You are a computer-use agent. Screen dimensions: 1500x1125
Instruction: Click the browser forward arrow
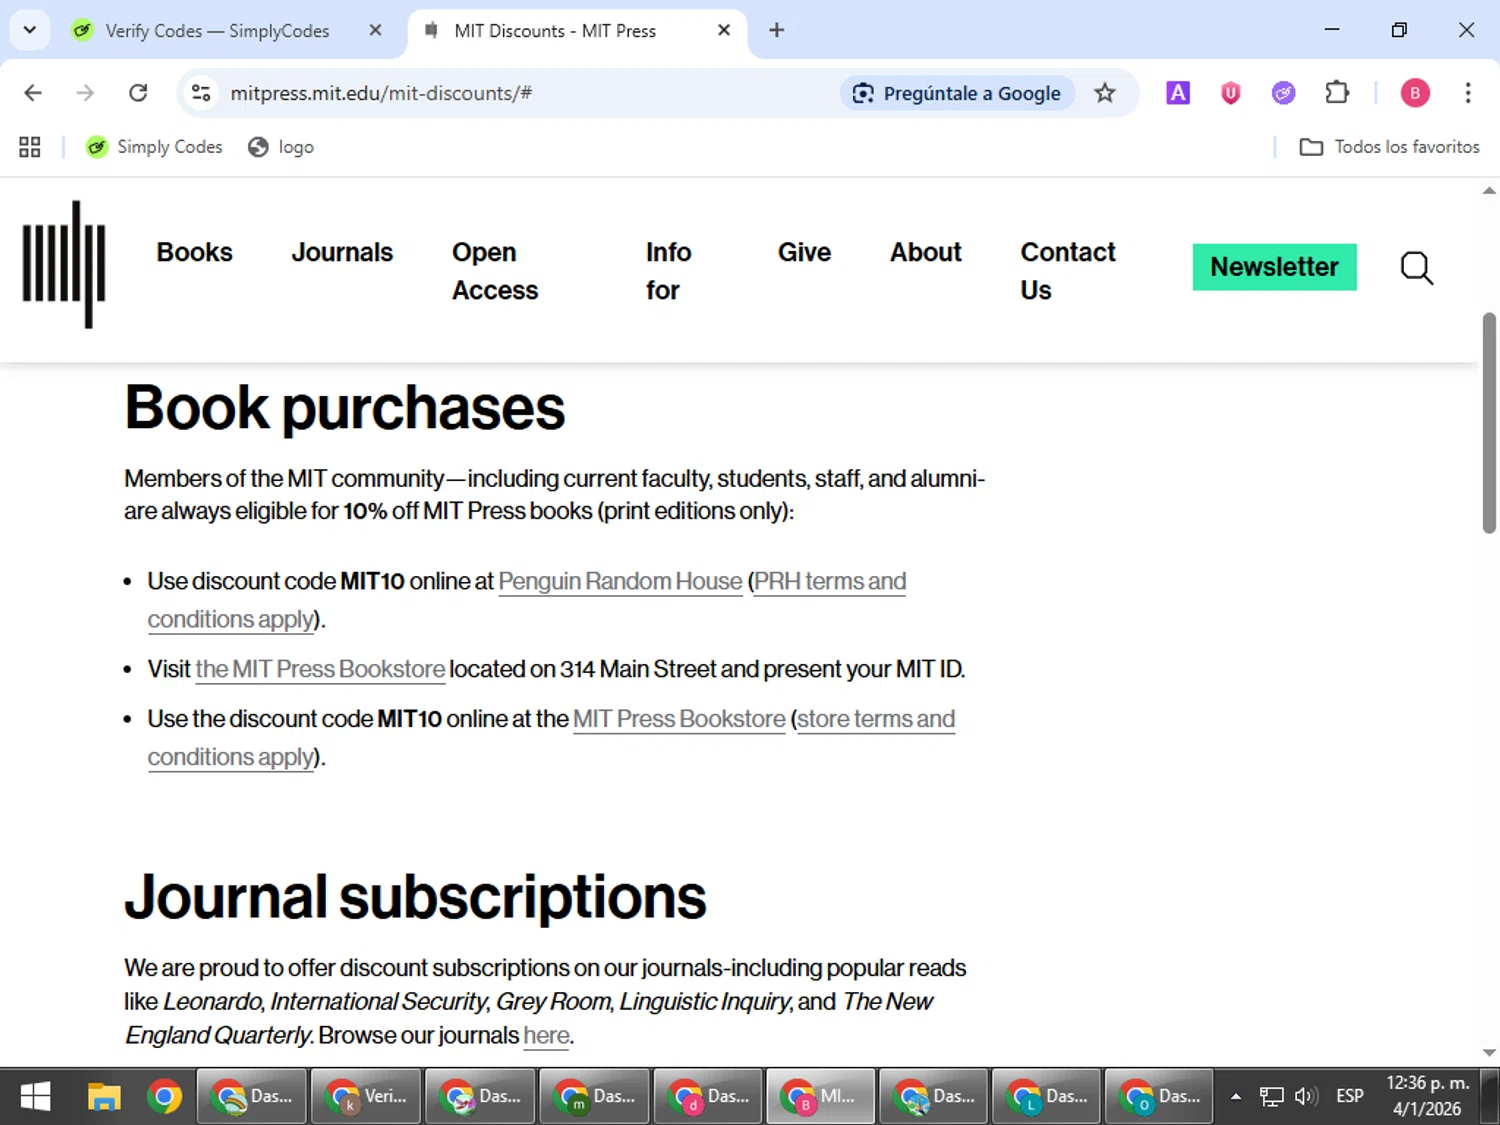pyautogui.click(x=85, y=93)
